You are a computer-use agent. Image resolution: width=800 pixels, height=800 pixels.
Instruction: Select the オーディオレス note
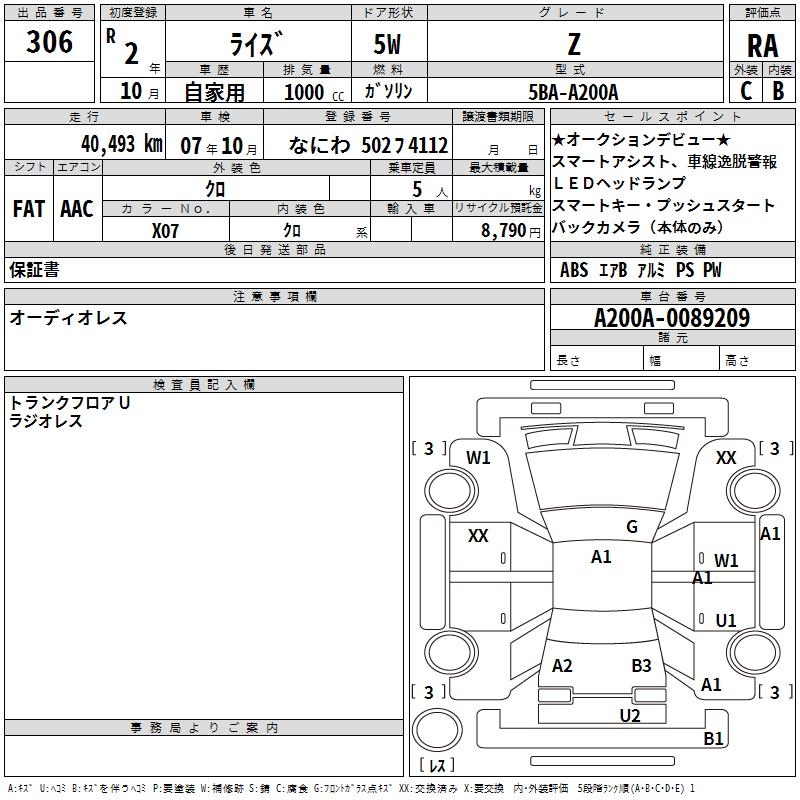(68, 317)
